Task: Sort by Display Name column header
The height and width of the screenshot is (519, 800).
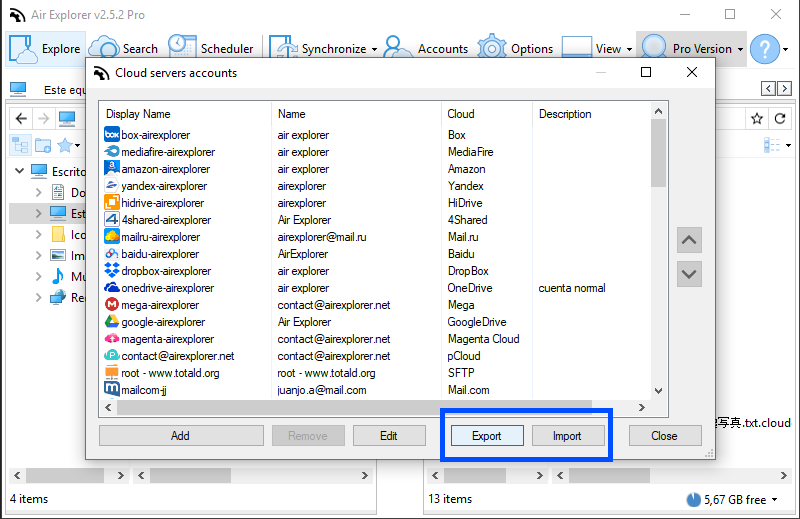Action: coord(186,114)
